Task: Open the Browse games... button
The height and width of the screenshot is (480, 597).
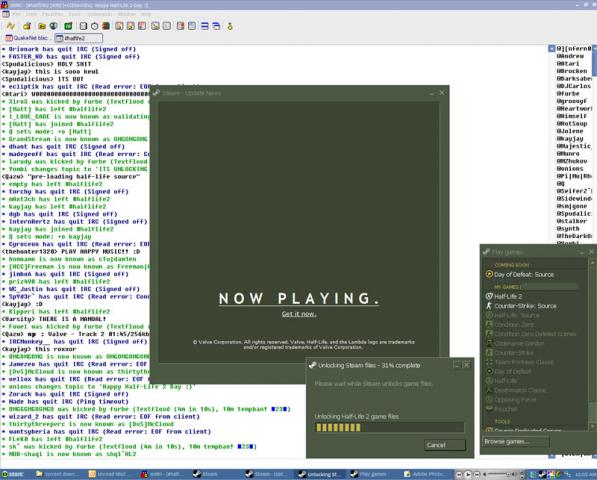Action: click(516, 442)
